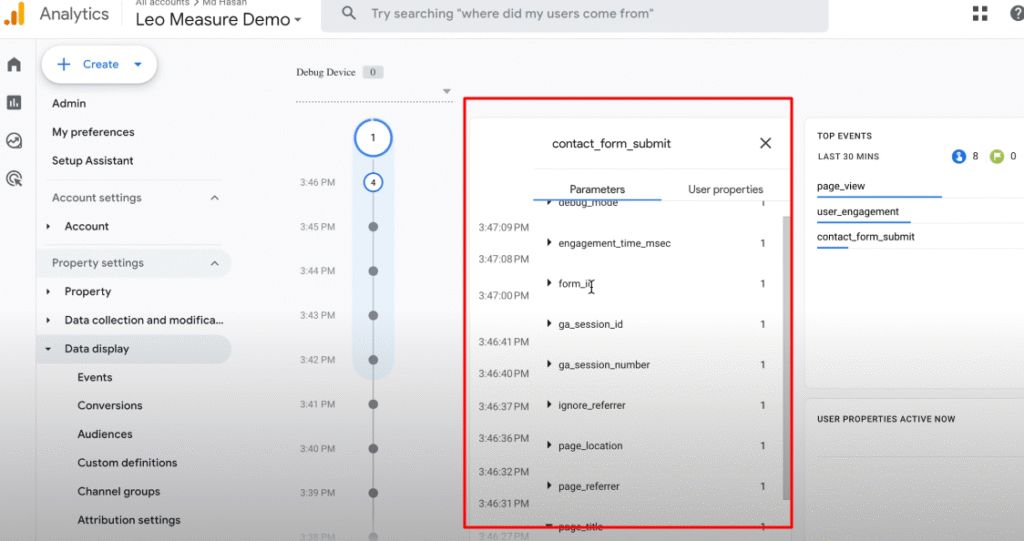Viewport: 1024px width, 541px height.
Task: Click the contact_form_submit top event
Action: (865, 237)
